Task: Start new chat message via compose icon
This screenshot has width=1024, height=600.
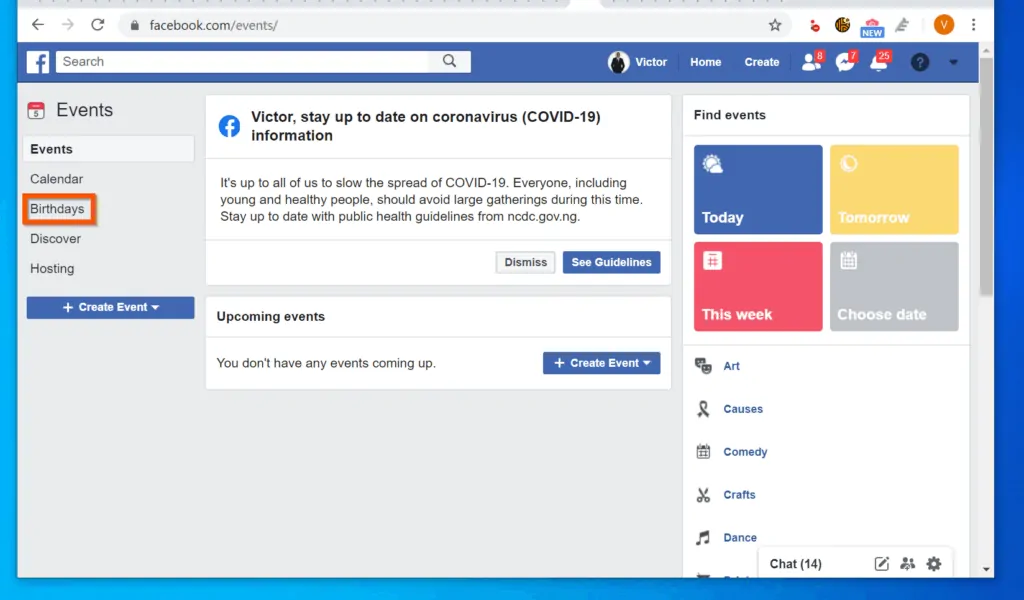Action: coord(882,563)
